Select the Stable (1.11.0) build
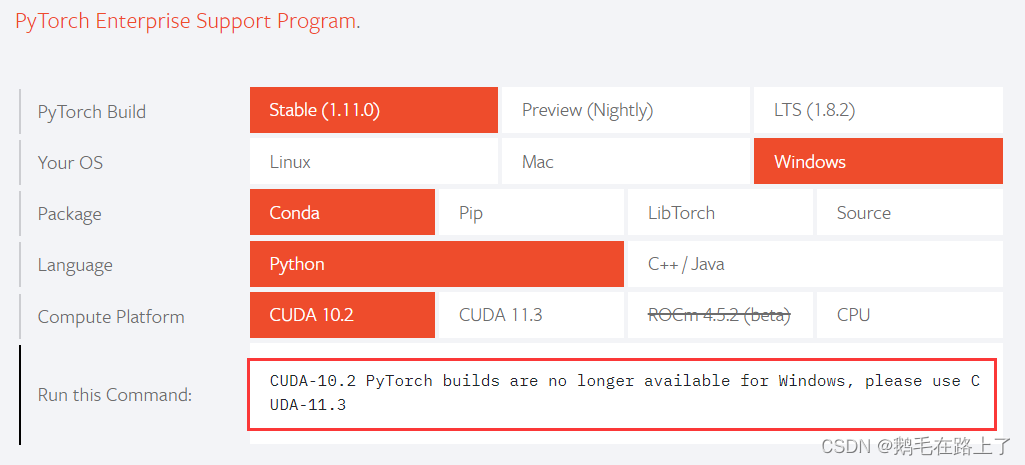 [x=373, y=110]
